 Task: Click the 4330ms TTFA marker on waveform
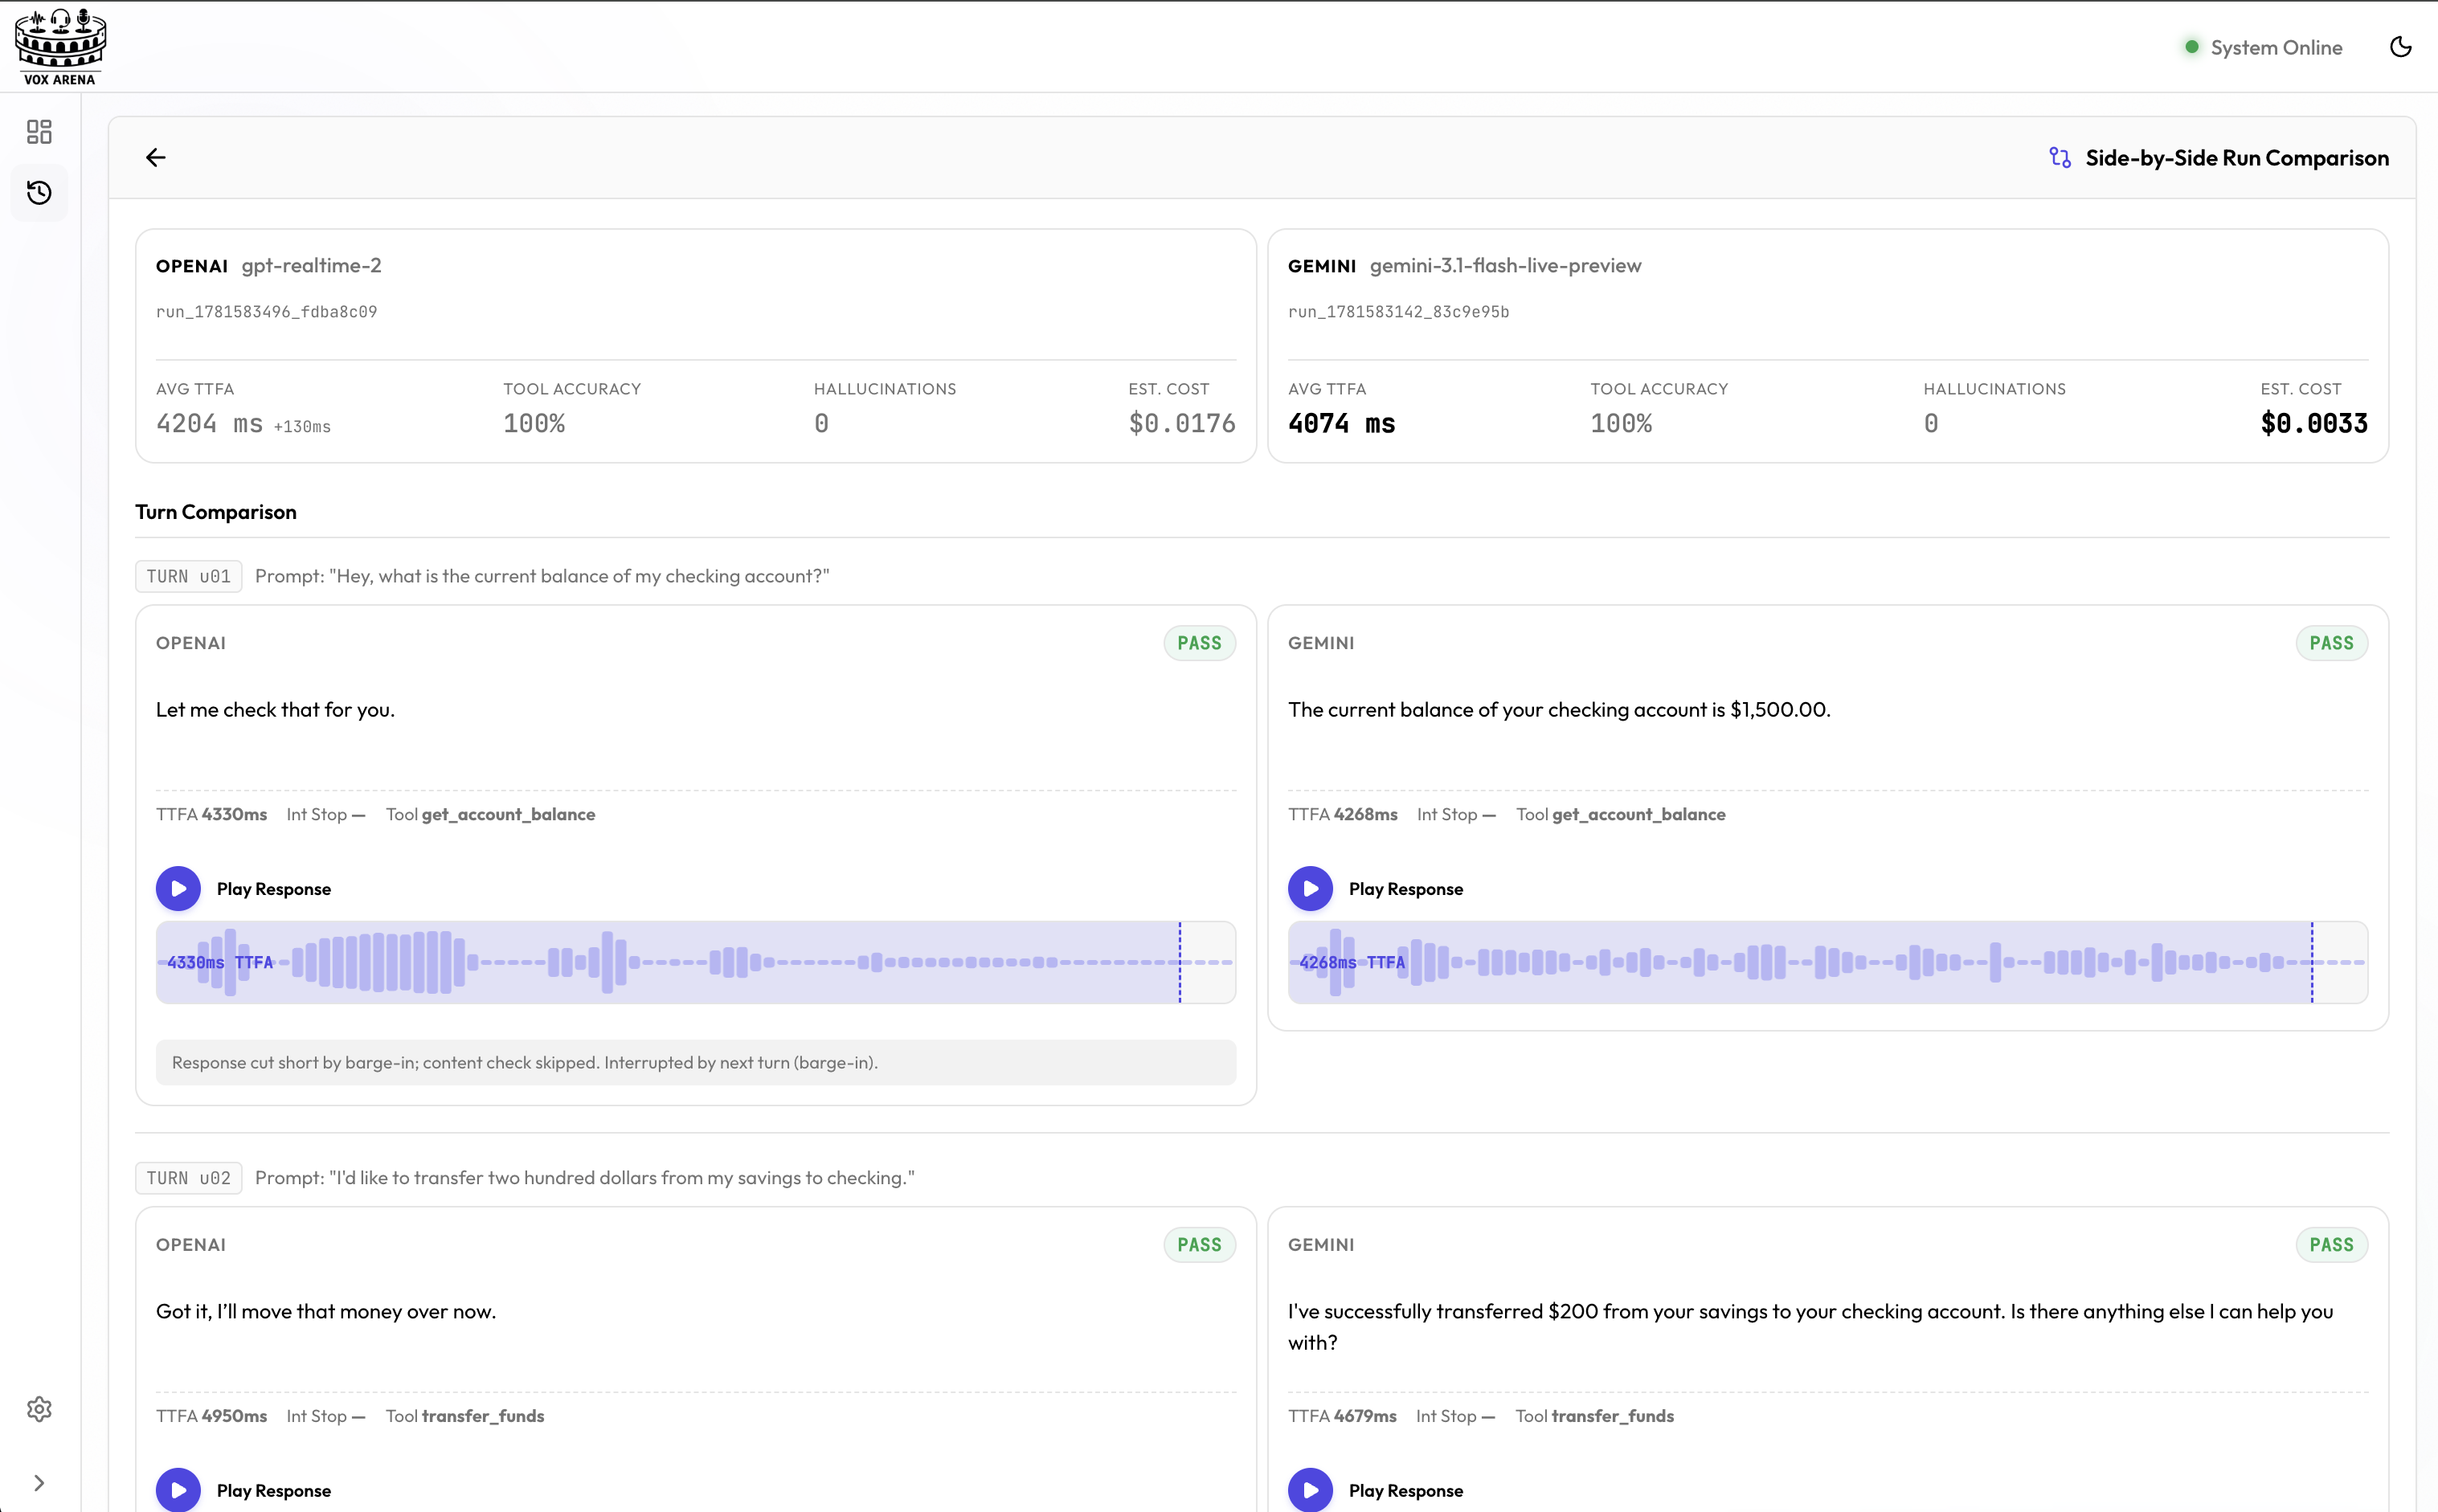(x=220, y=962)
